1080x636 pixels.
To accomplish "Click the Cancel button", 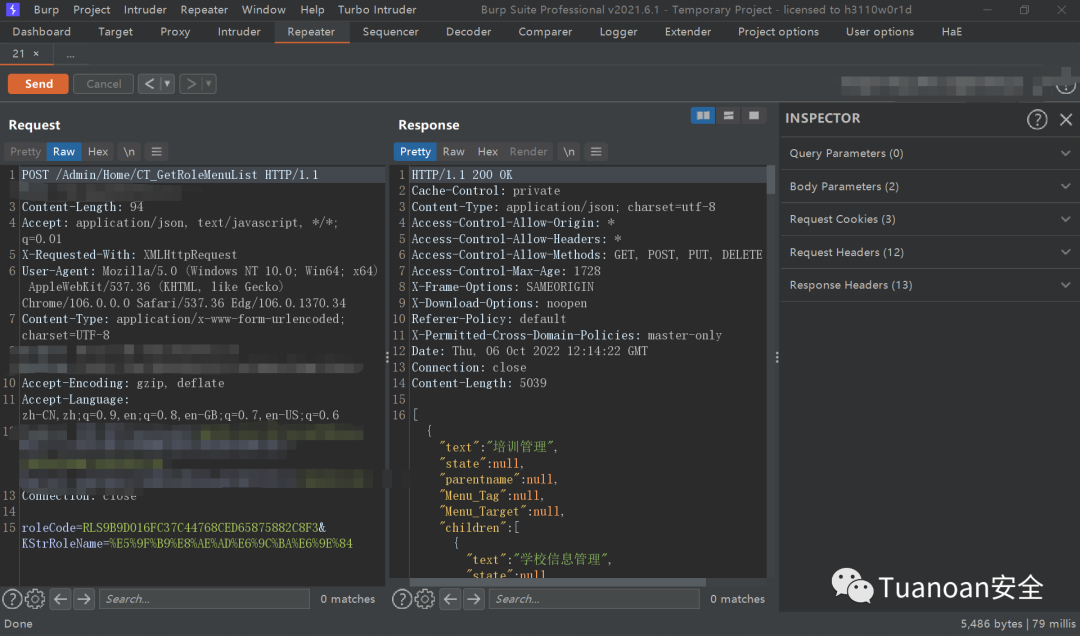I will coord(103,83).
